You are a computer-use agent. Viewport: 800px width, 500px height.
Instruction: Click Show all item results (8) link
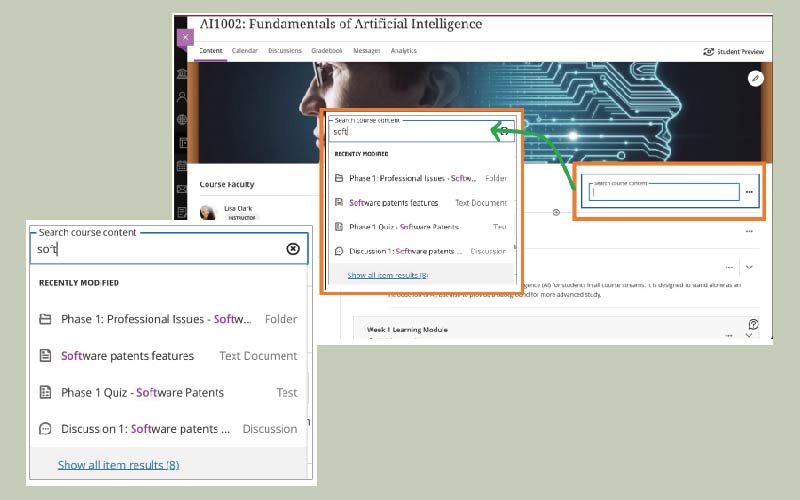coord(118,465)
